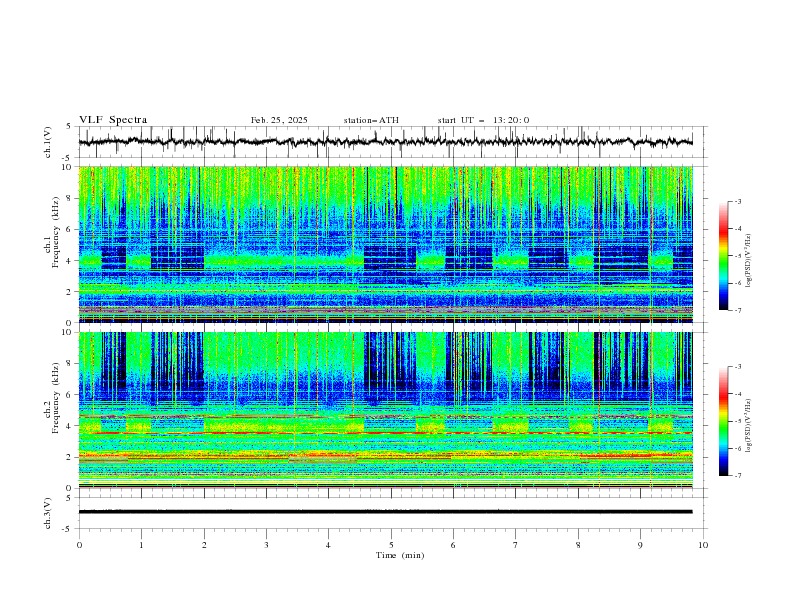Click time axis tick label '10'
Viewport: 792px width, 612px height.
pos(703,545)
